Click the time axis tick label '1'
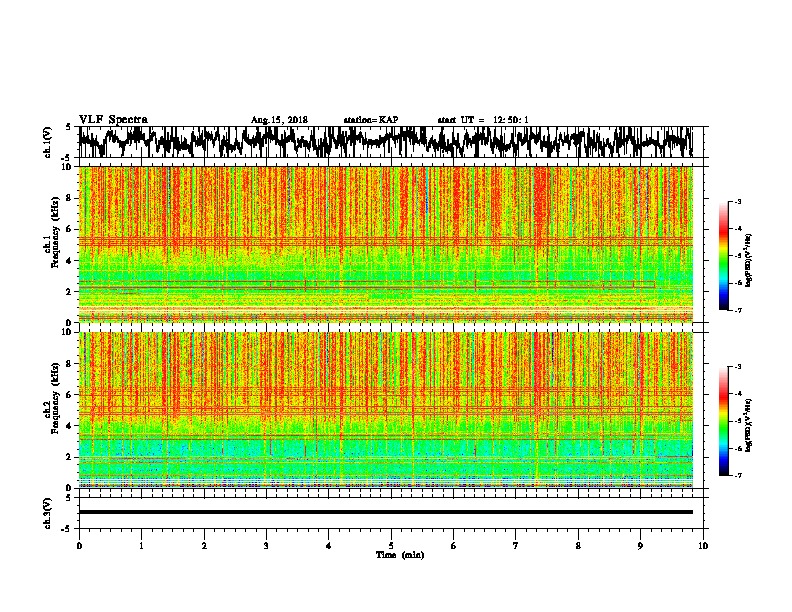 pyautogui.click(x=141, y=546)
